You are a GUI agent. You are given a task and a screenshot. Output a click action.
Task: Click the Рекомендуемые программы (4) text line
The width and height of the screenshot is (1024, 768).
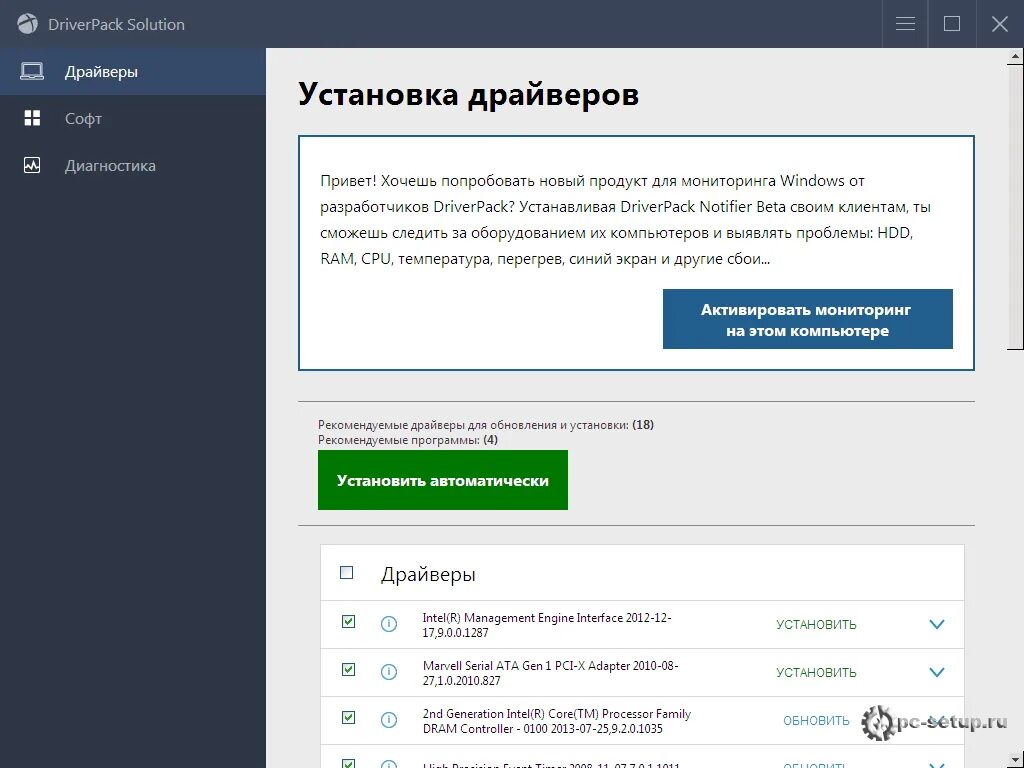tap(408, 440)
